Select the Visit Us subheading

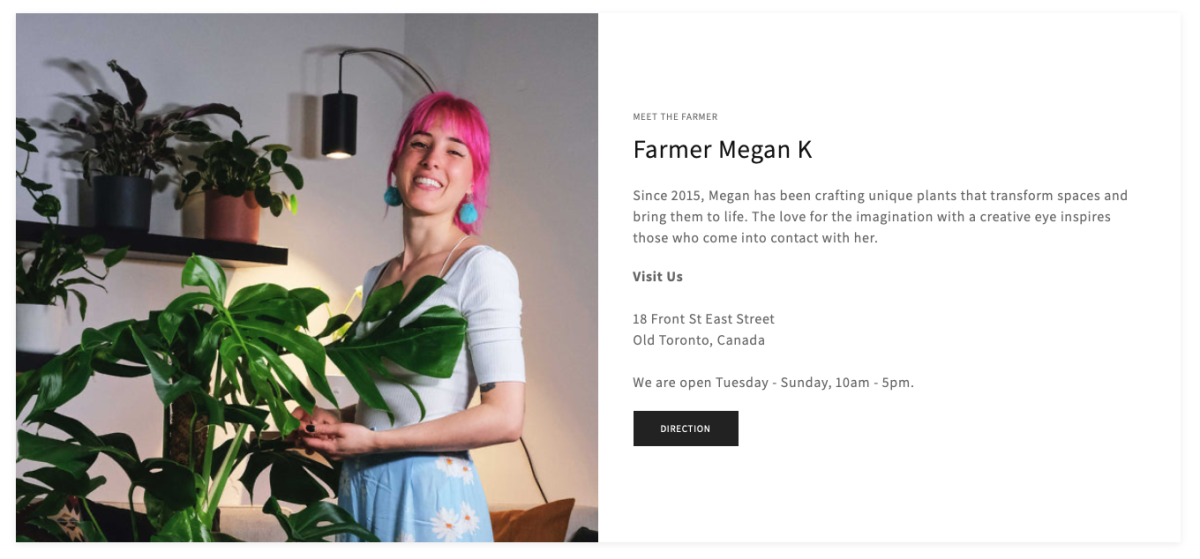coord(658,276)
